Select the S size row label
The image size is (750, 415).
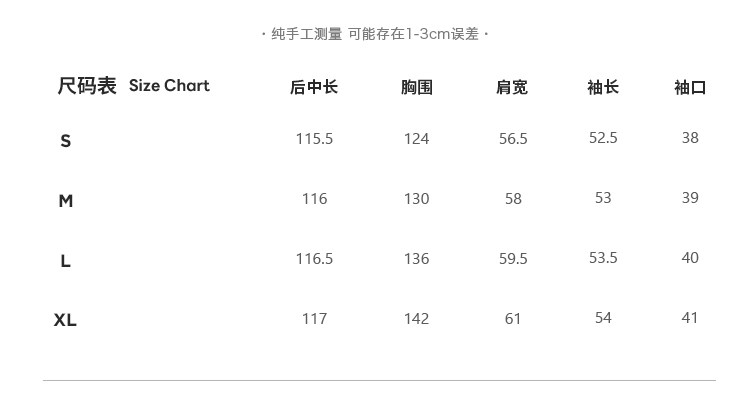66,141
